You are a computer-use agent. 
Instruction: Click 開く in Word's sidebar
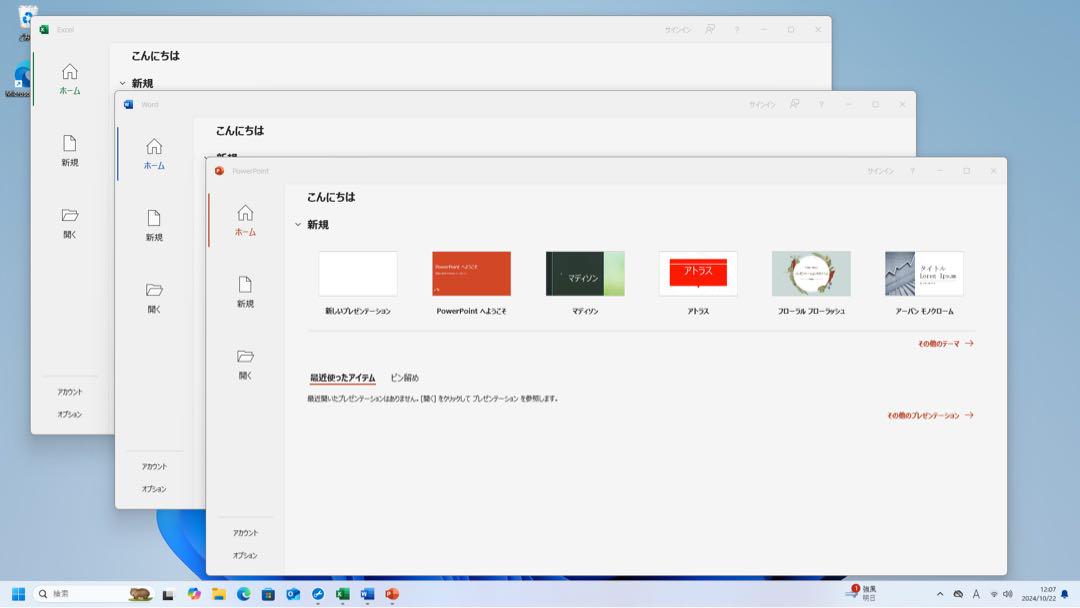coord(154,298)
